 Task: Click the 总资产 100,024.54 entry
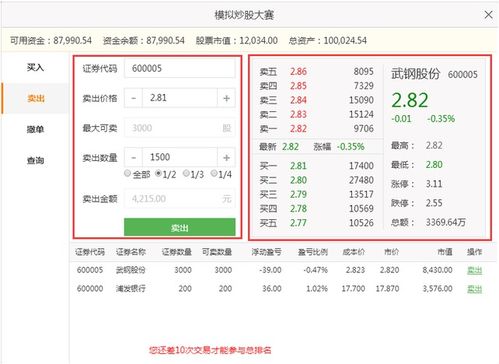pos(328,41)
